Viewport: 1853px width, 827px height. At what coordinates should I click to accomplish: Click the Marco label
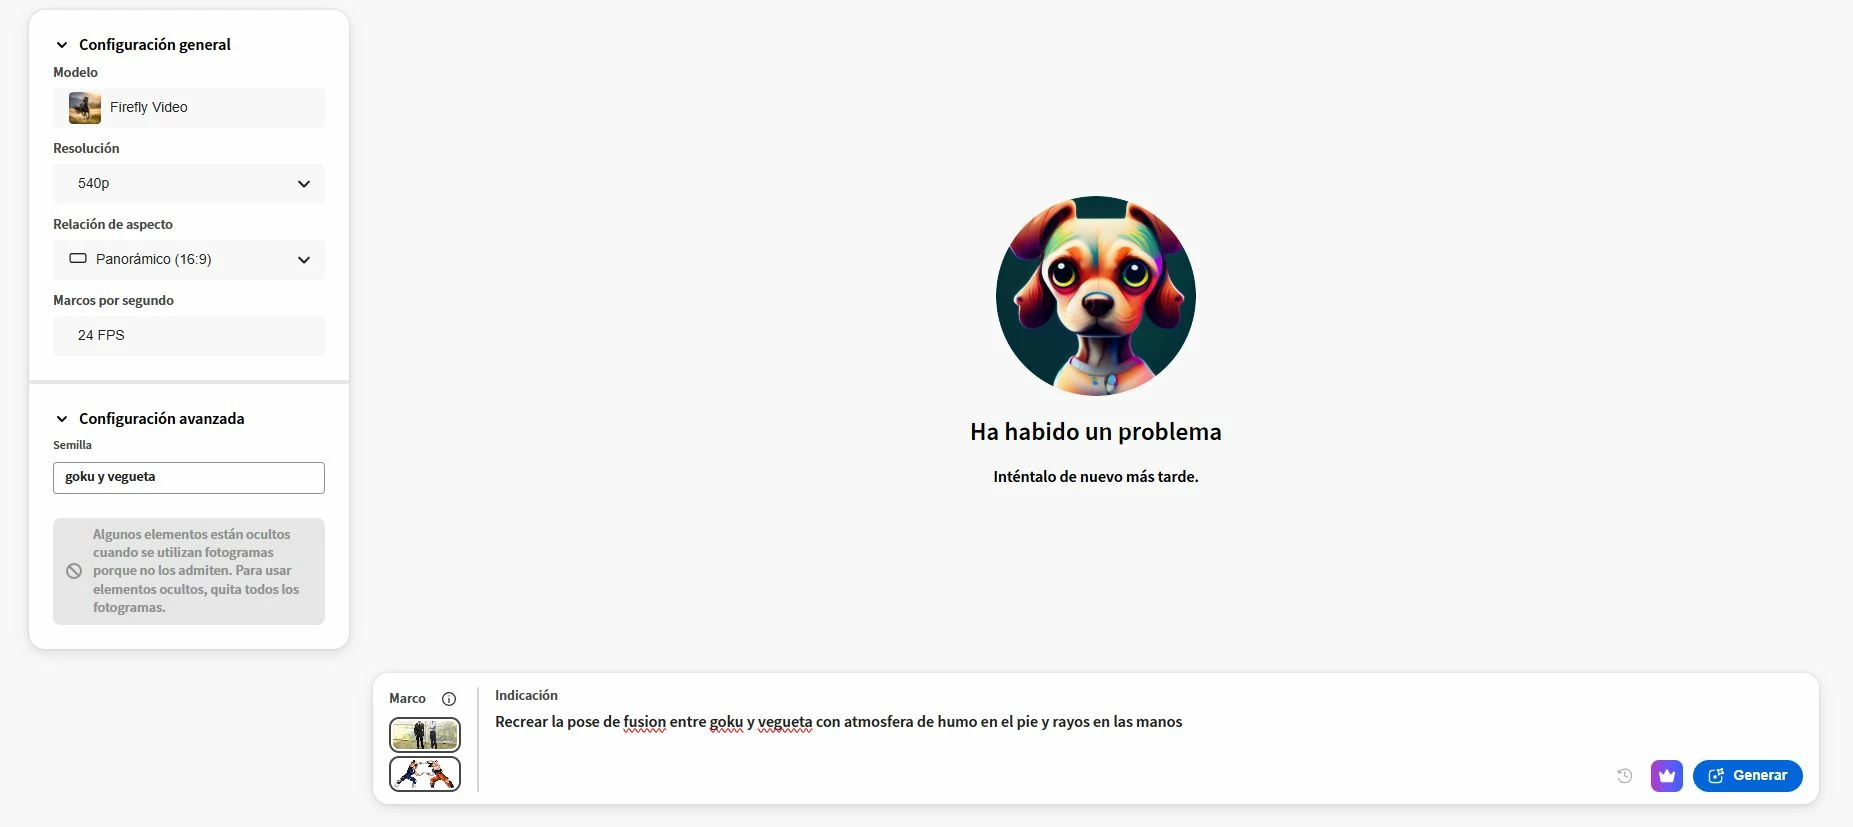coord(407,699)
